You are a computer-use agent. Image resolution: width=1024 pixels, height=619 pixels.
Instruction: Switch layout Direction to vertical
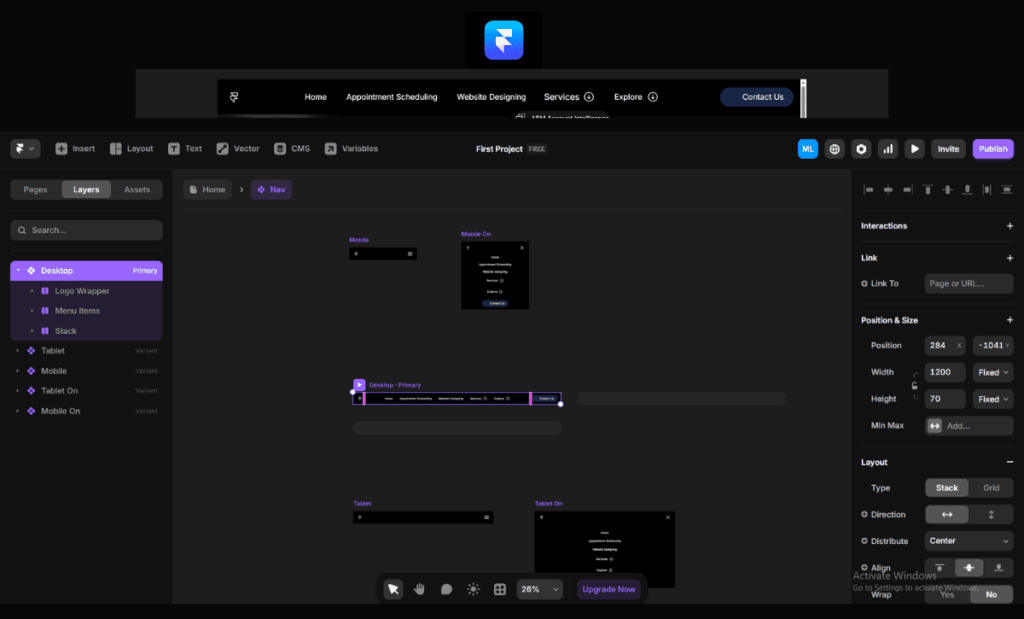991,514
